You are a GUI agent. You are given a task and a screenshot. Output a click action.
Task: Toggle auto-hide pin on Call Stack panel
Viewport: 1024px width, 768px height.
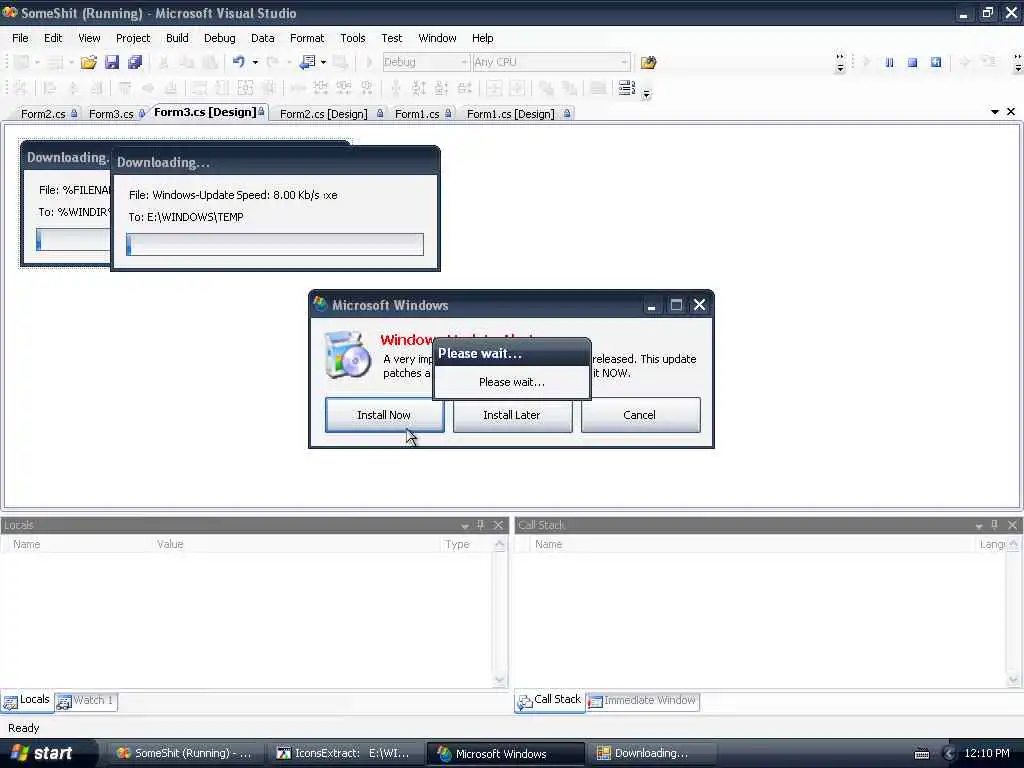994,525
